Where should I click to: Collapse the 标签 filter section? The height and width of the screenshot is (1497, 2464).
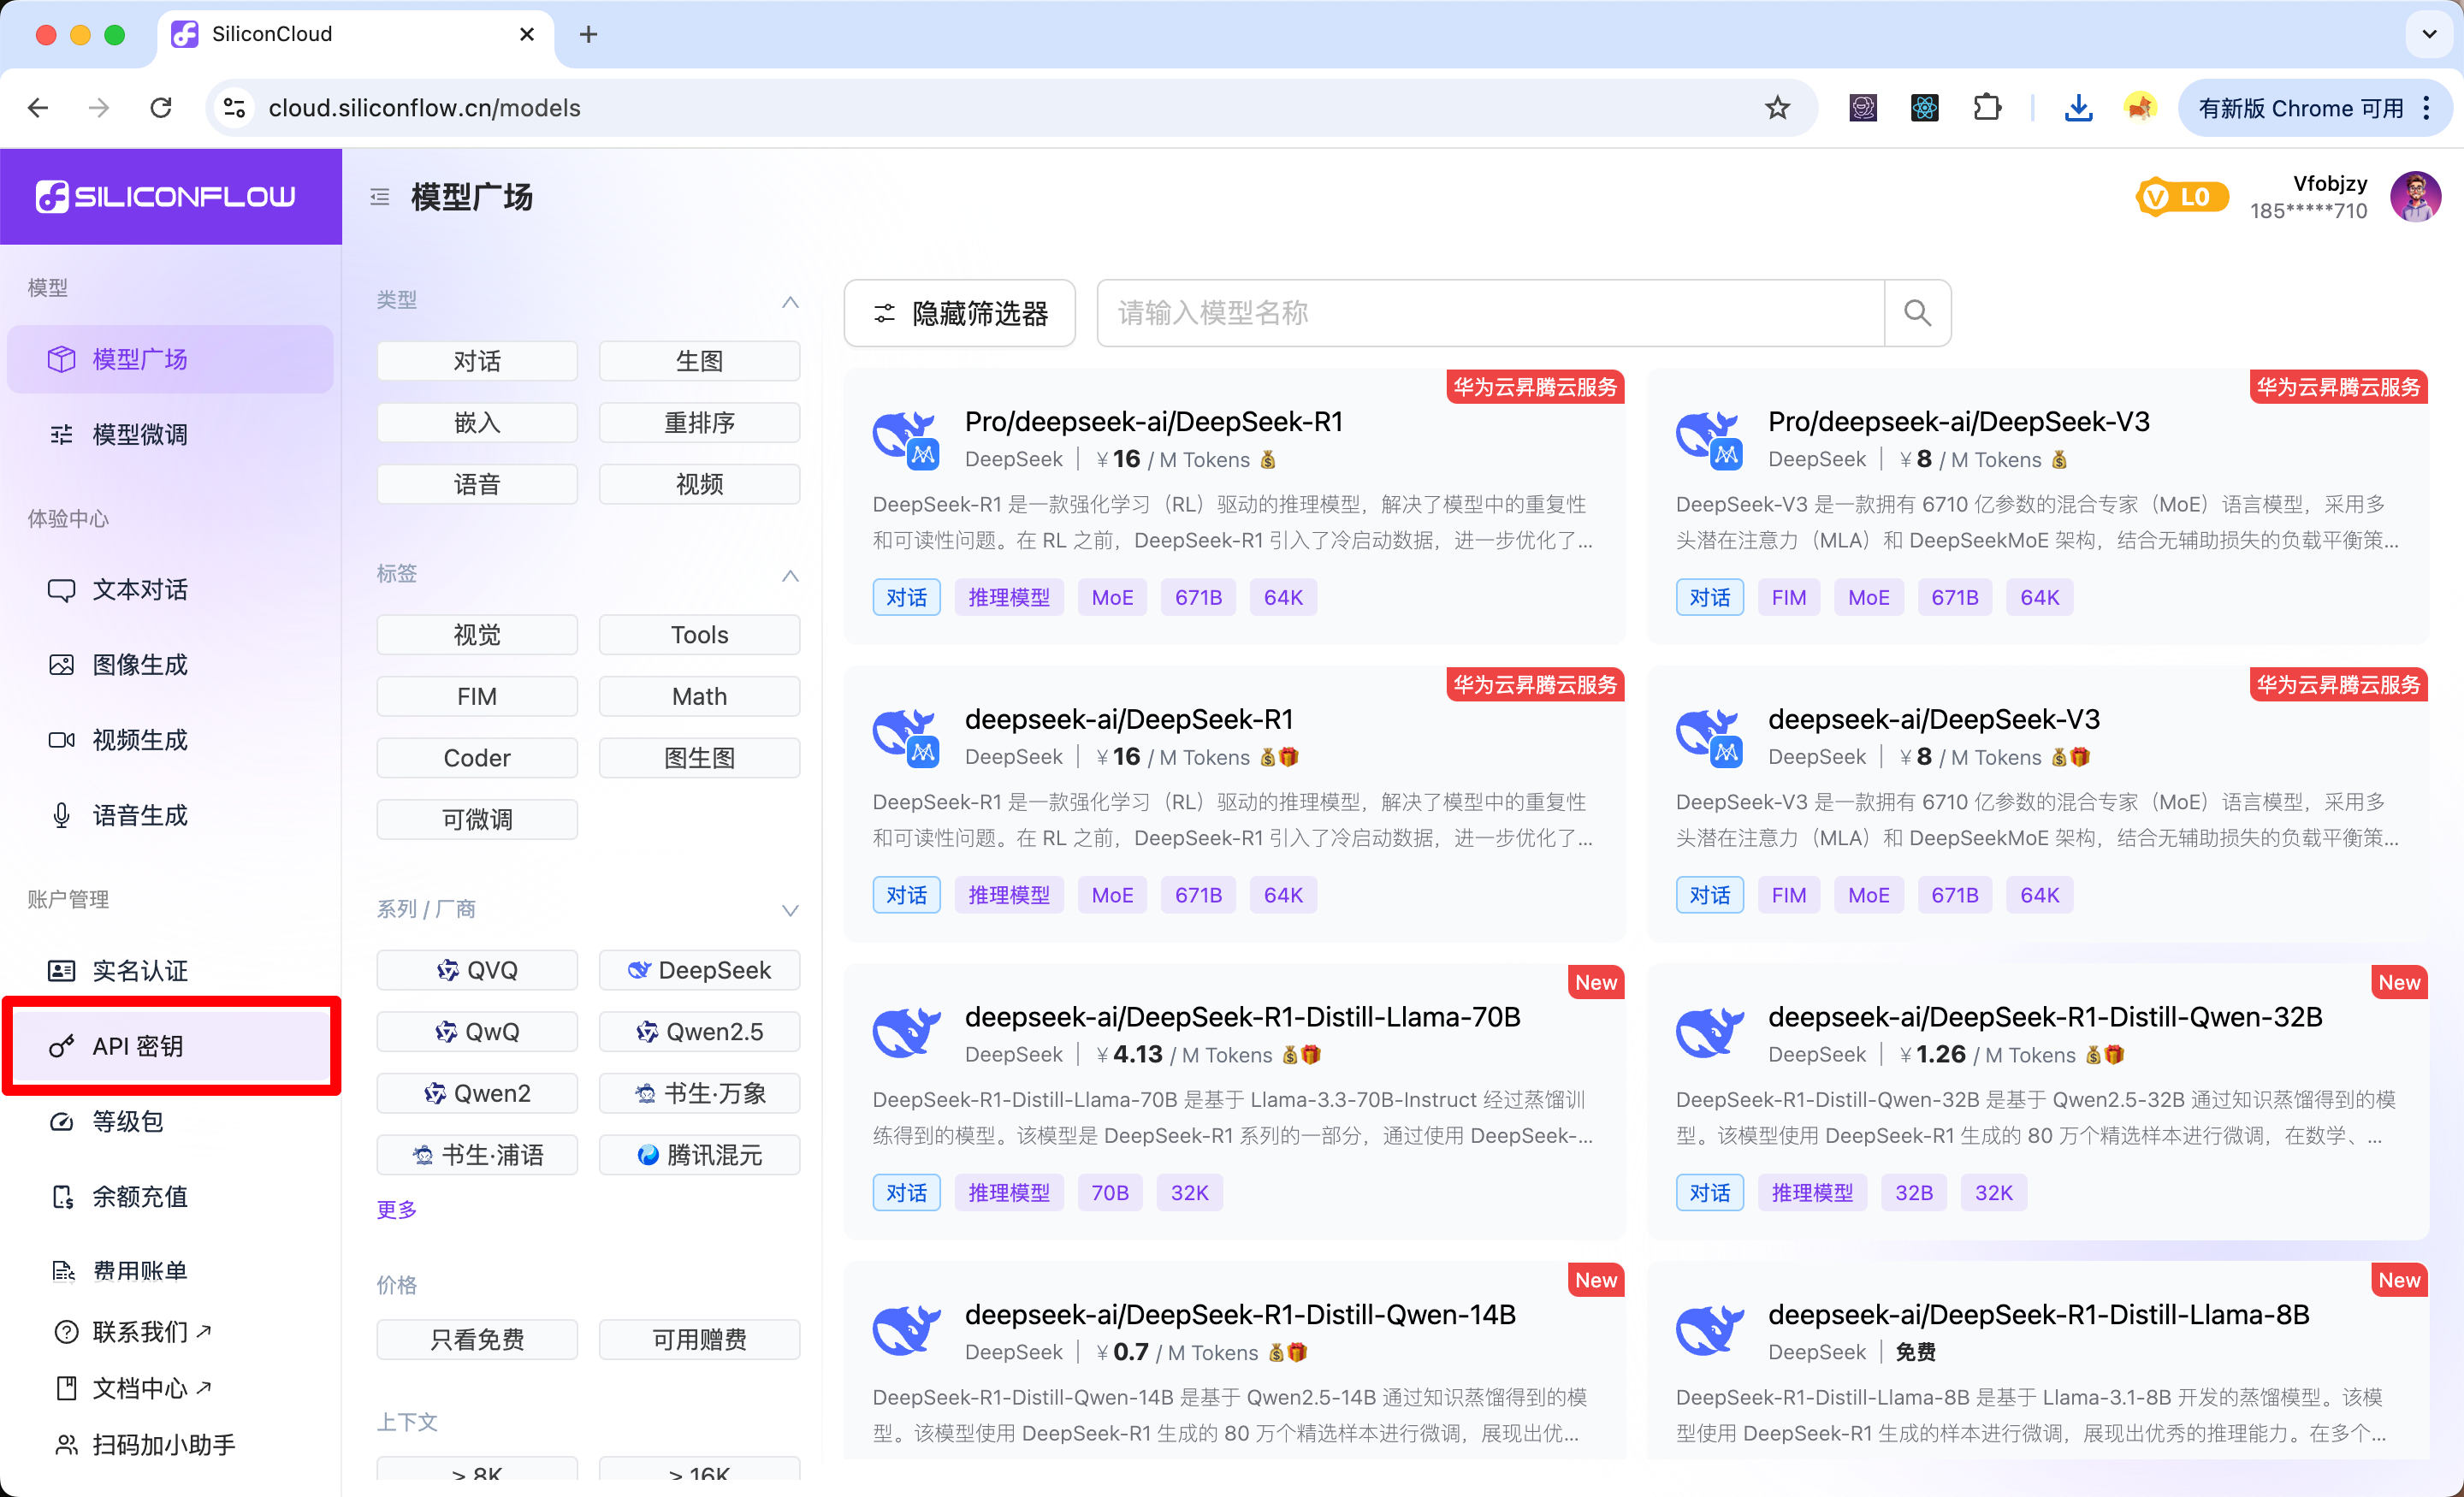(x=790, y=575)
